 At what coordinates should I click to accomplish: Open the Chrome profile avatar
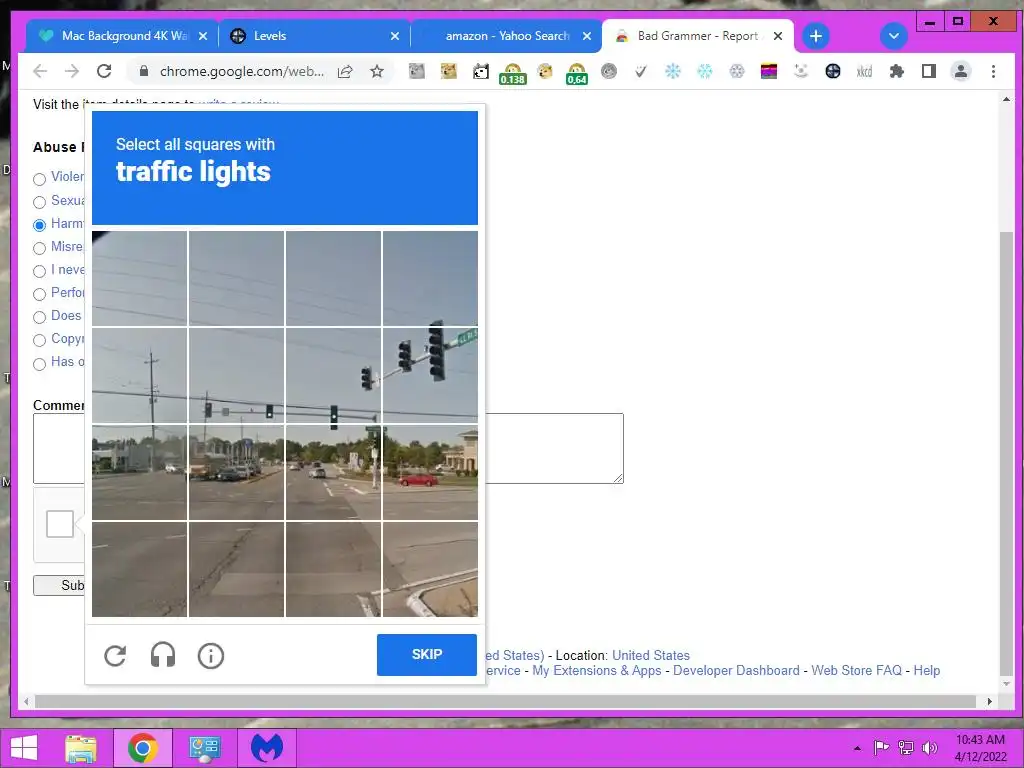point(961,71)
